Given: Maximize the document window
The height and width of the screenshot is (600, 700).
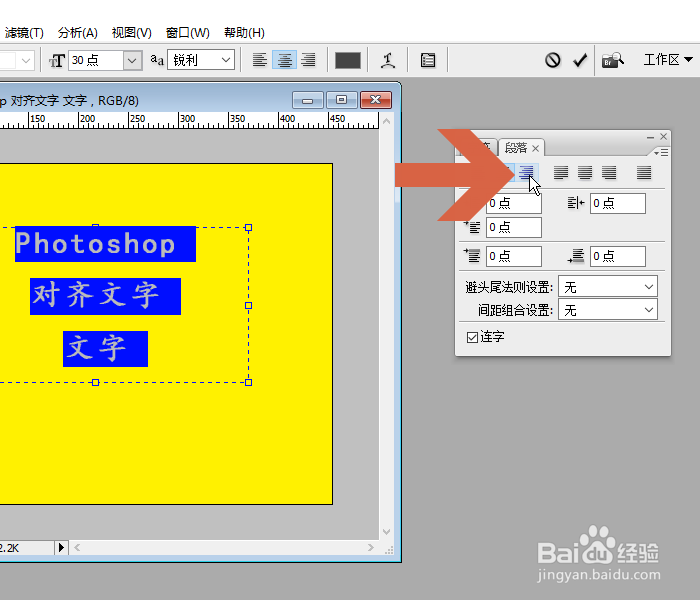Looking at the screenshot, I should click(342, 100).
